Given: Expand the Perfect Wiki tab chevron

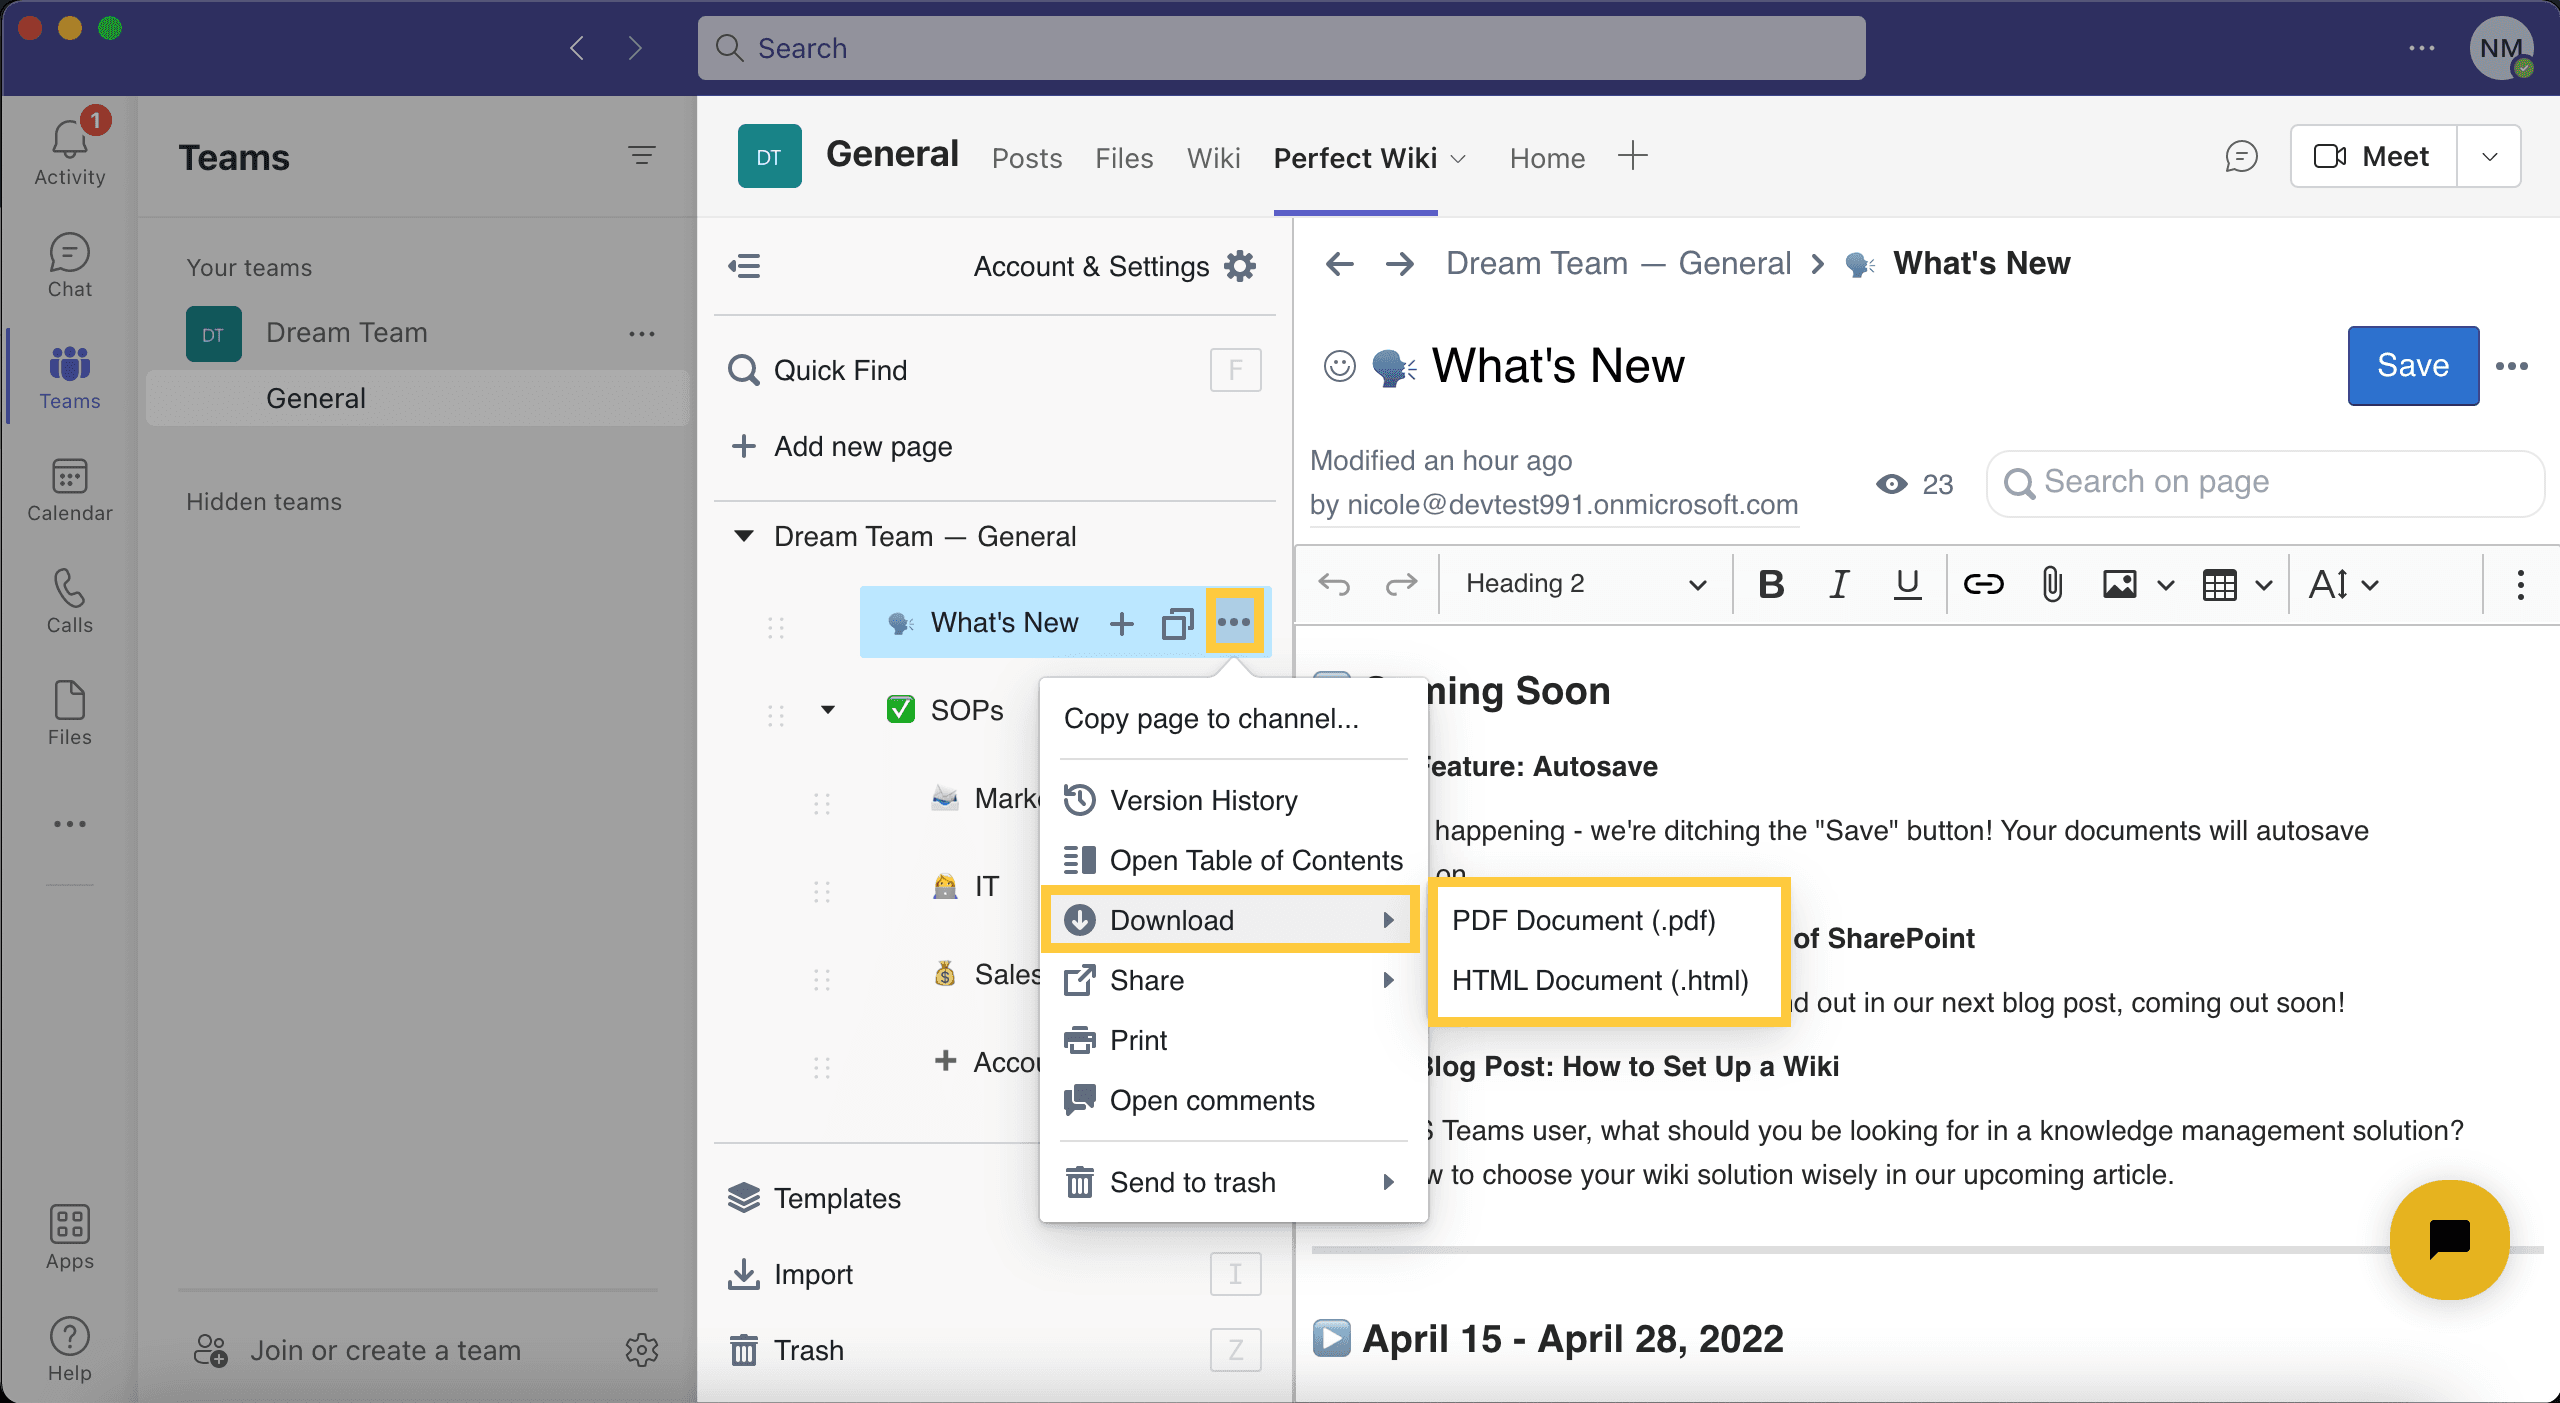Looking at the screenshot, I should pyautogui.click(x=1459, y=159).
